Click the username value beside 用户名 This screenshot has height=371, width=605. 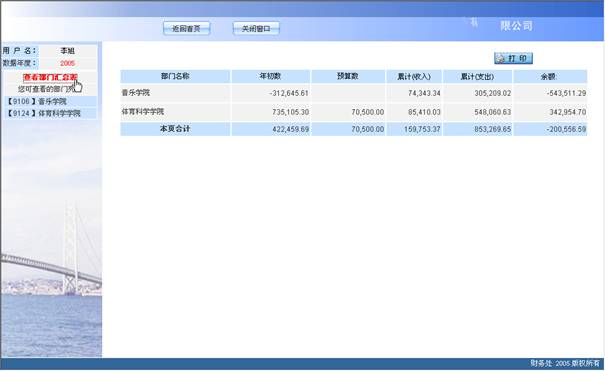[x=68, y=51]
